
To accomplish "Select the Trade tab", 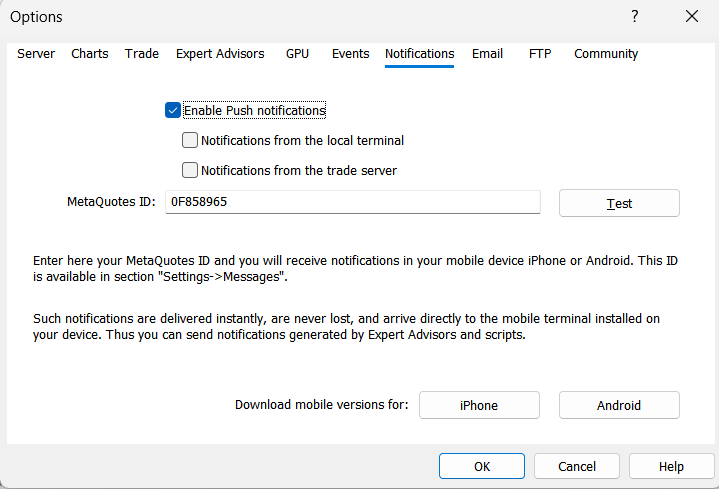I will (142, 54).
